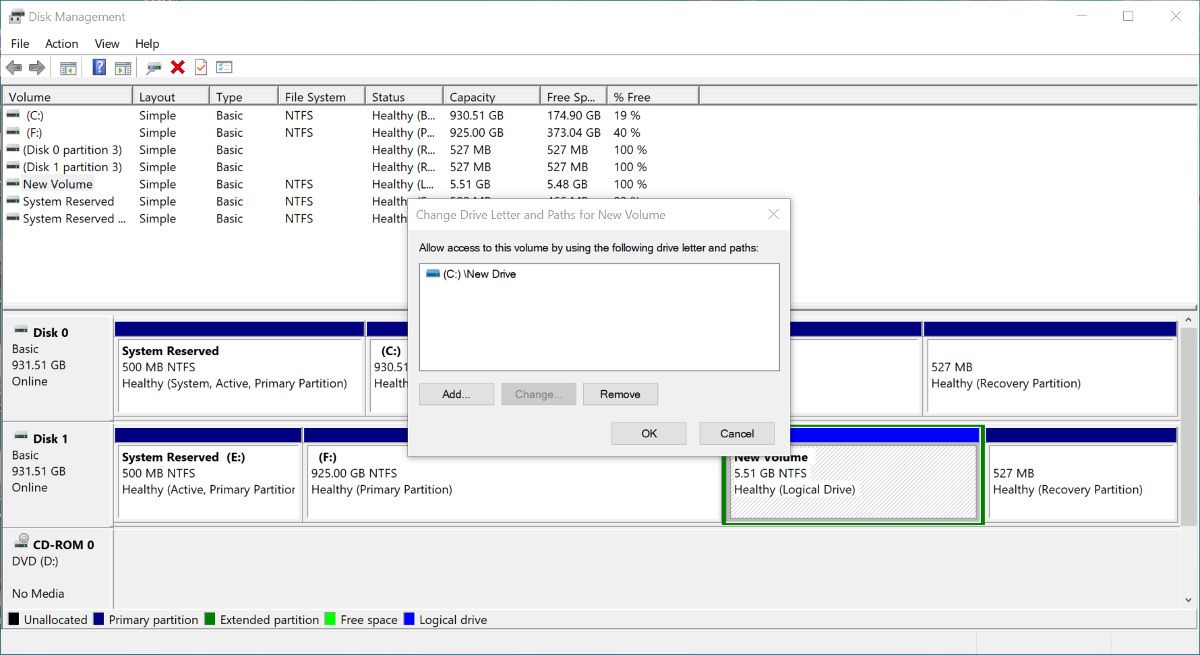The image size is (1200, 655).
Task: Click the blue Logical drive legend swatch
Action: [x=409, y=620]
